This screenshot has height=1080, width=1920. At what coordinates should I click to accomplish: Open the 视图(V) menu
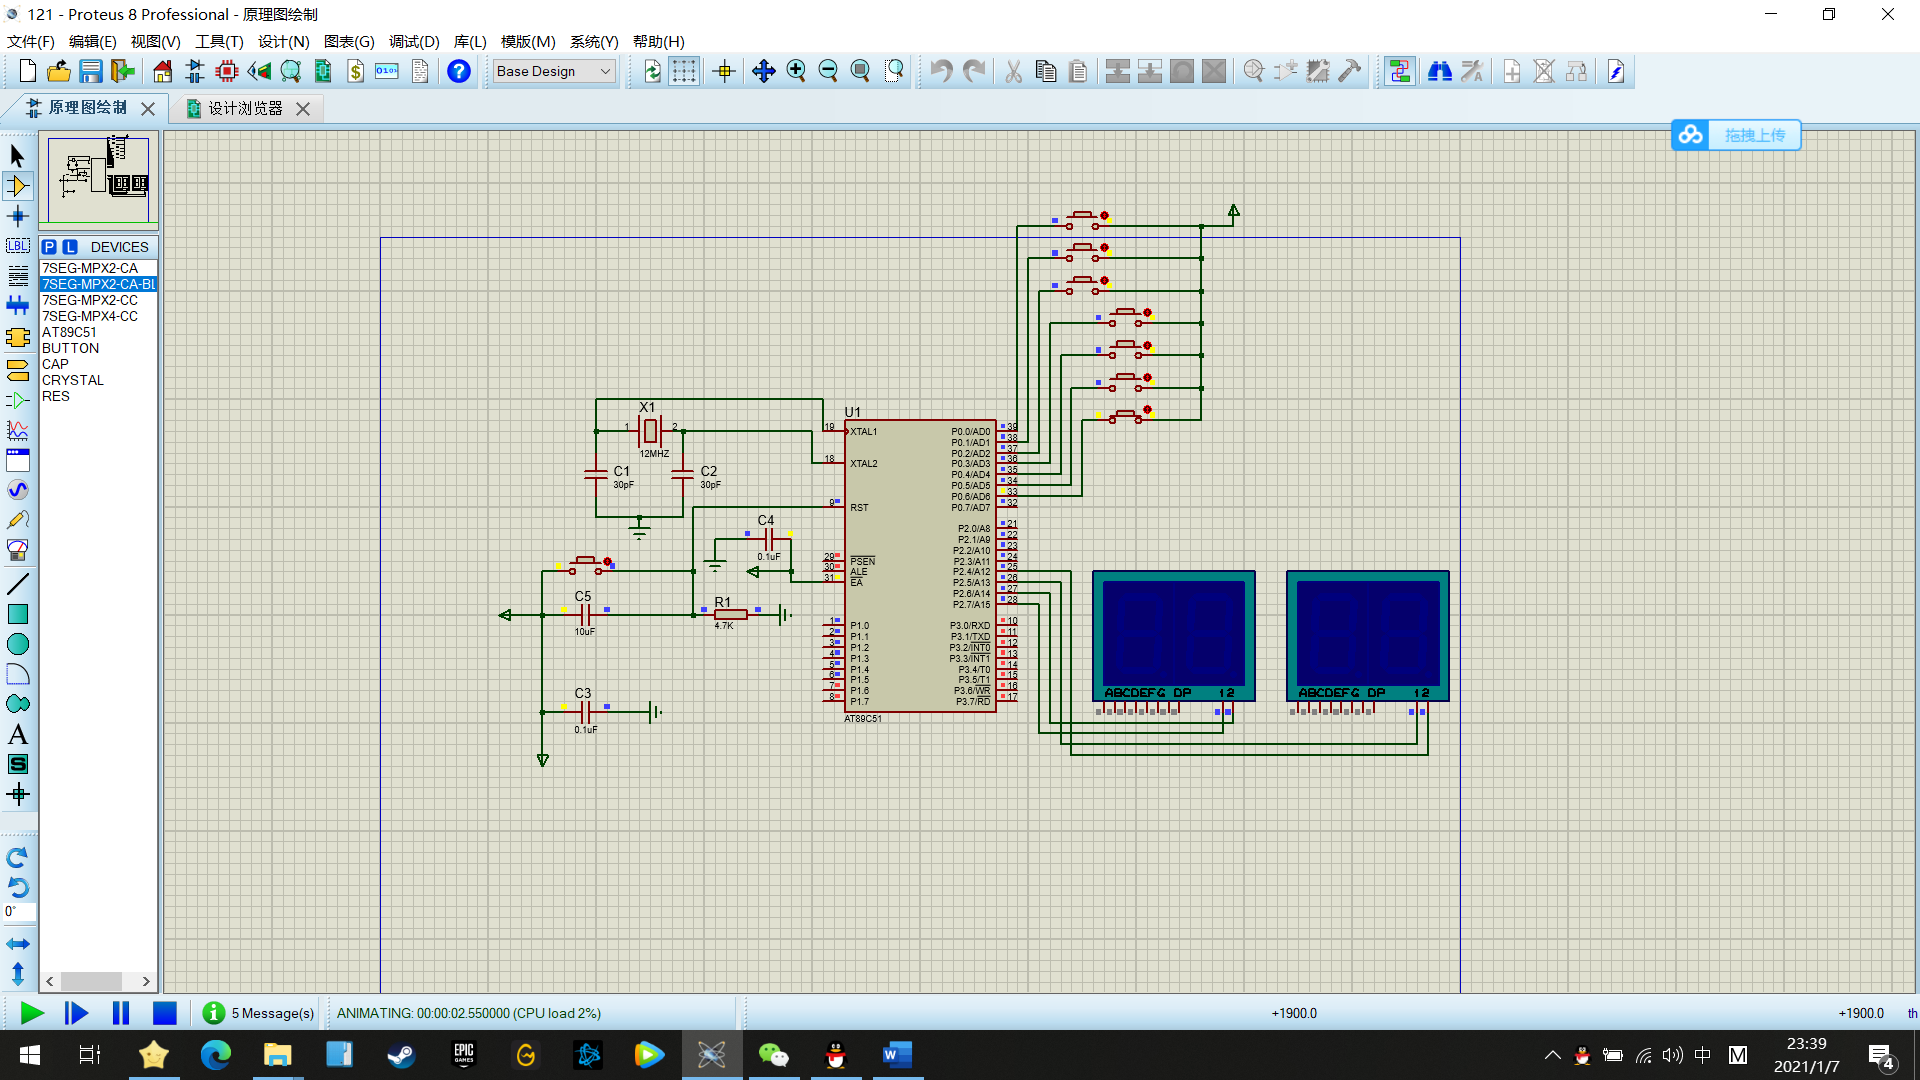click(155, 41)
